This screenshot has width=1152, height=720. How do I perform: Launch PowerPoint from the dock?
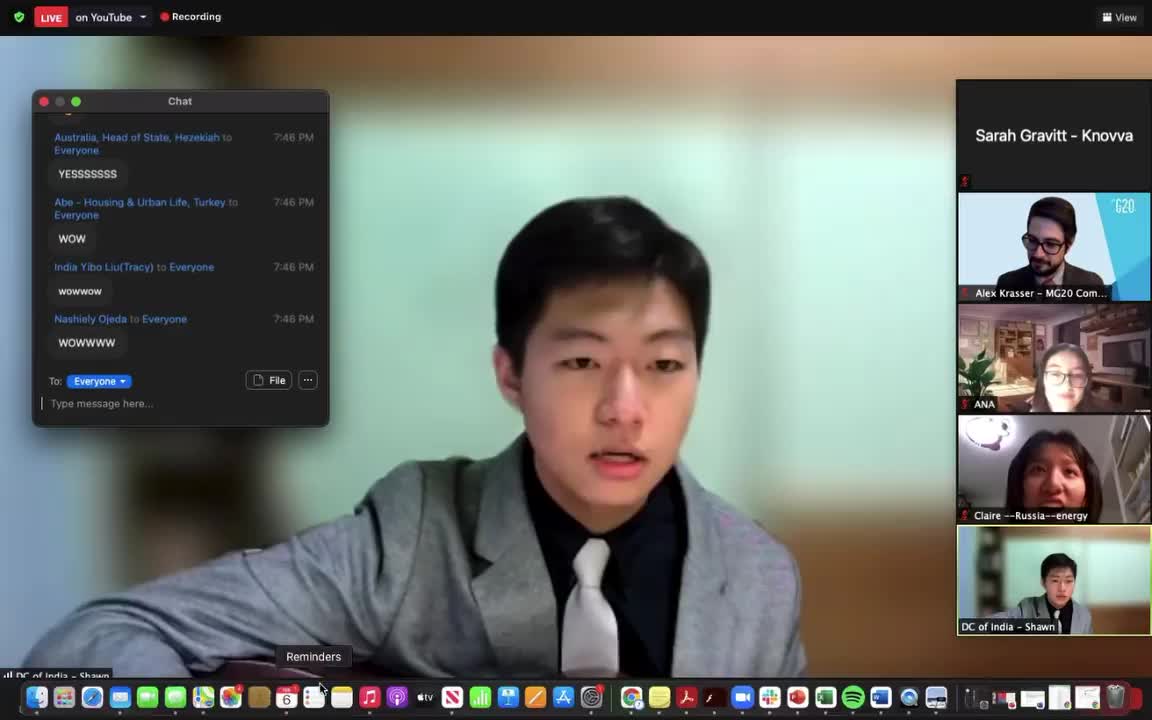(797, 697)
